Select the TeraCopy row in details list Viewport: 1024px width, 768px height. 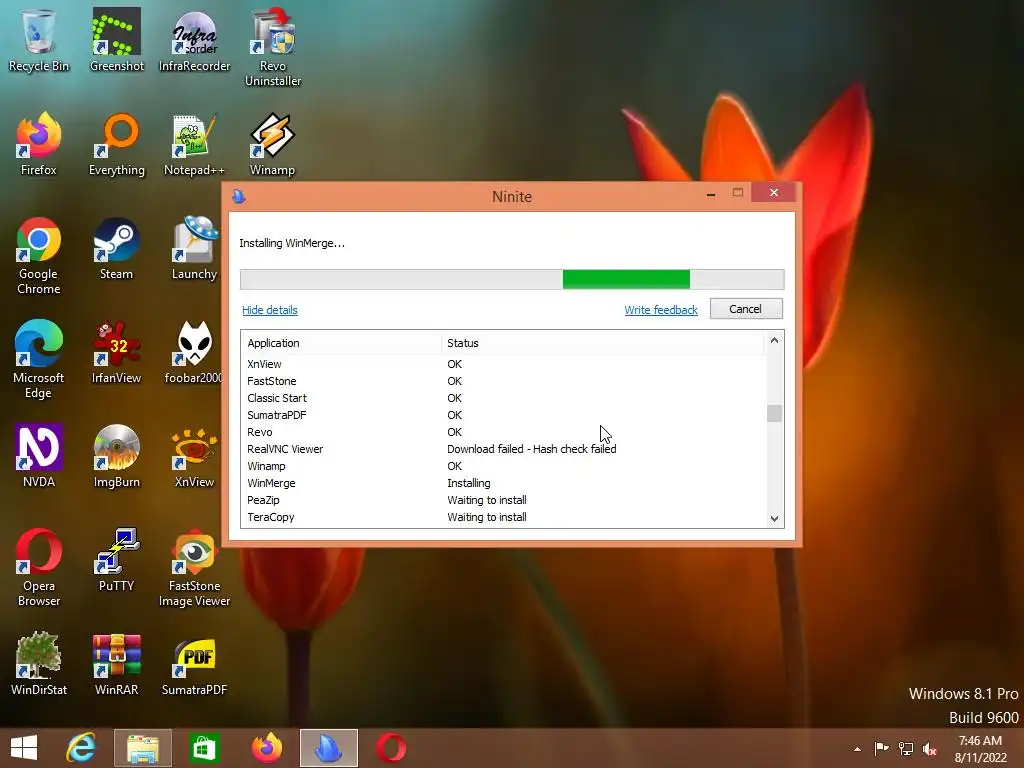[503, 517]
